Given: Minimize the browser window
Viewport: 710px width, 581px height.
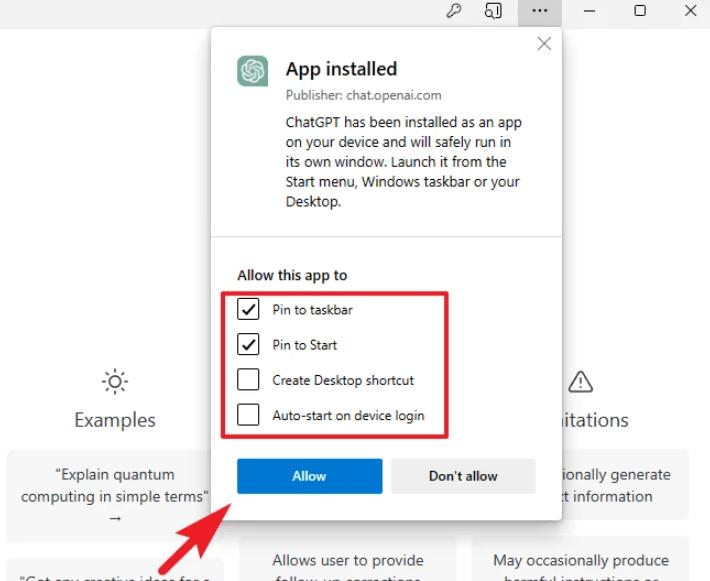Looking at the screenshot, I should 590,10.
